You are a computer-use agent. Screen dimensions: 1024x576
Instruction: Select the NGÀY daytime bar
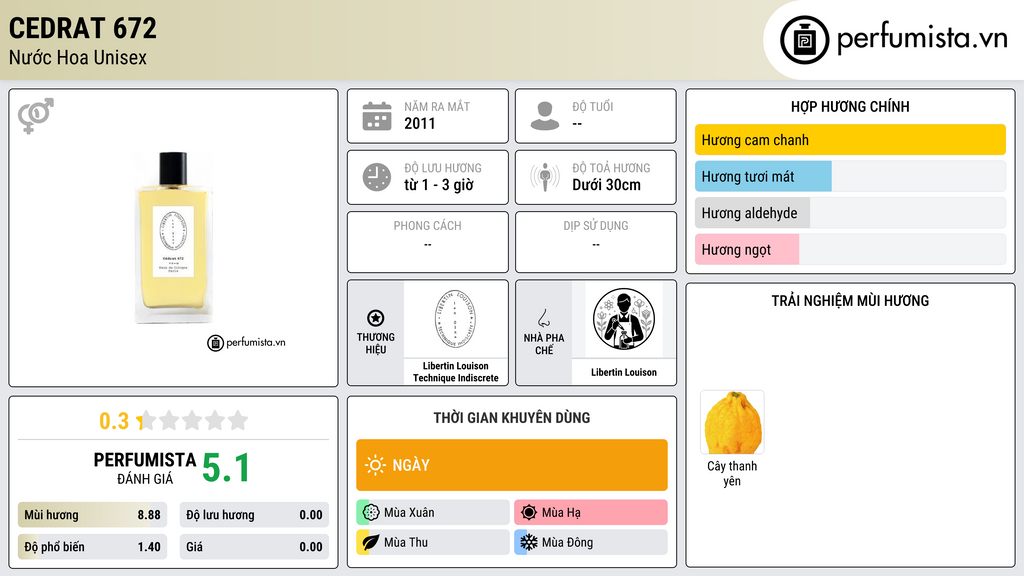pos(512,465)
